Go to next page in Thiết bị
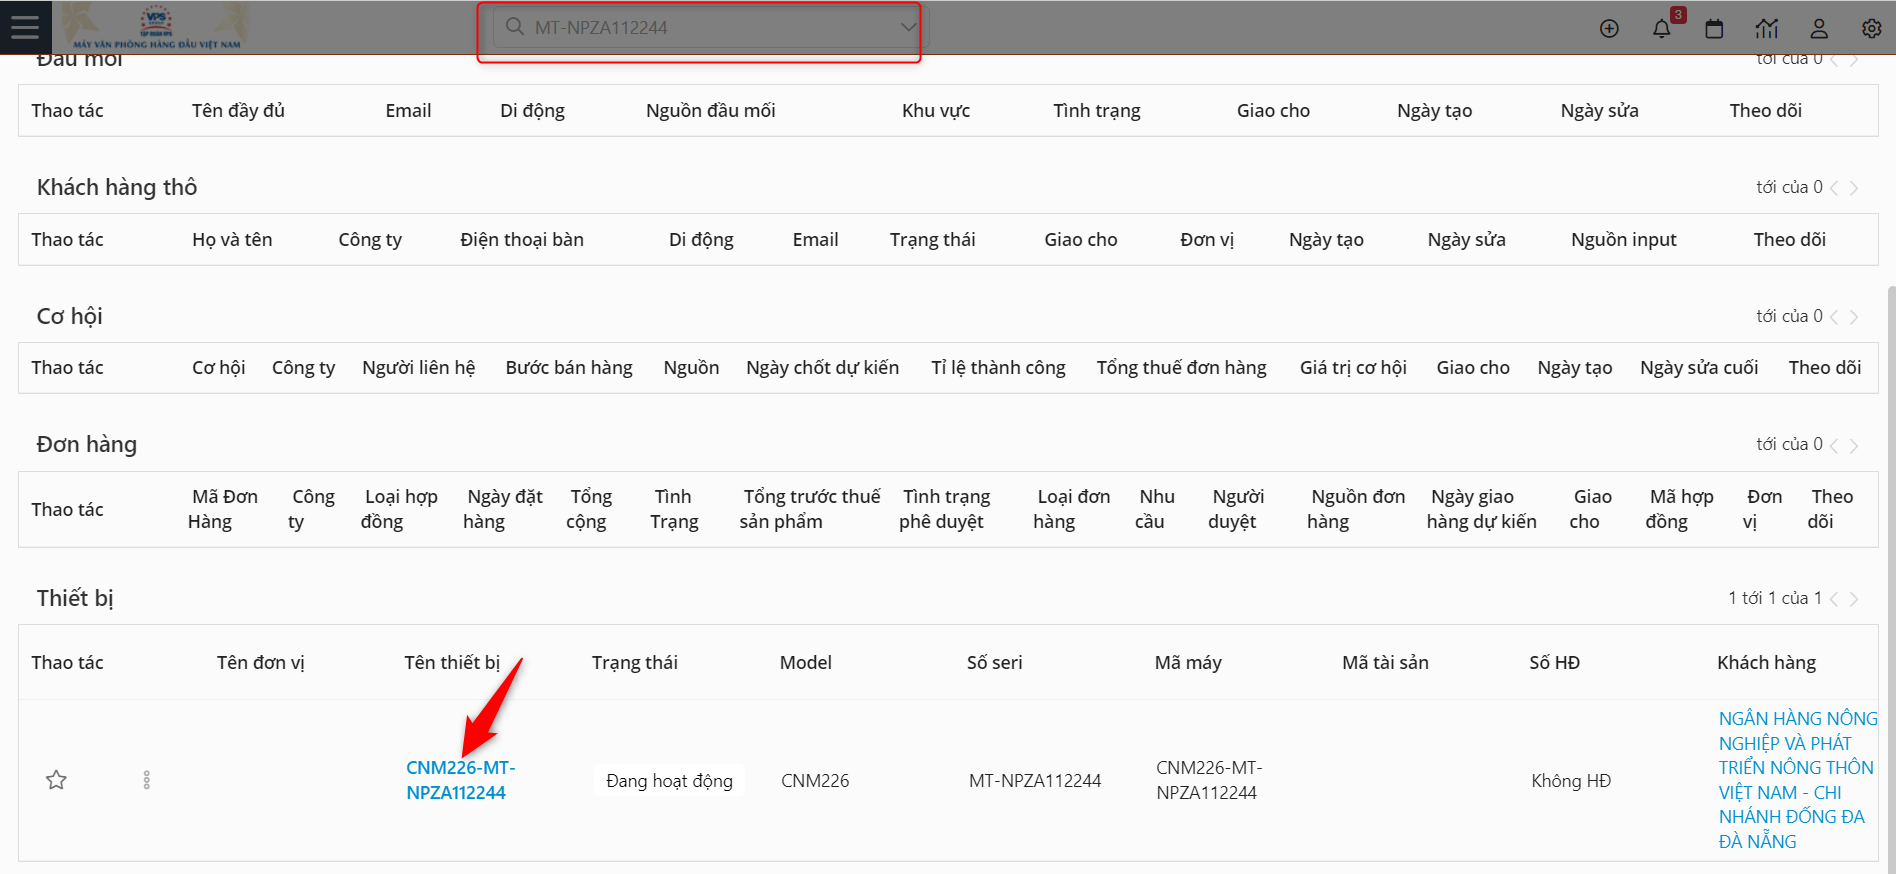This screenshot has width=1896, height=874. coord(1854,599)
